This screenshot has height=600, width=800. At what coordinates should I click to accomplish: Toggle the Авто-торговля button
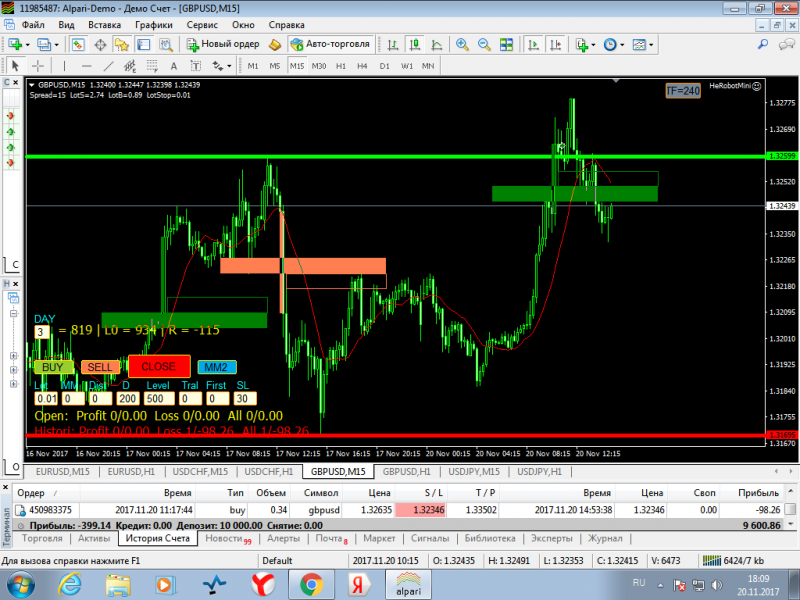click(x=331, y=44)
